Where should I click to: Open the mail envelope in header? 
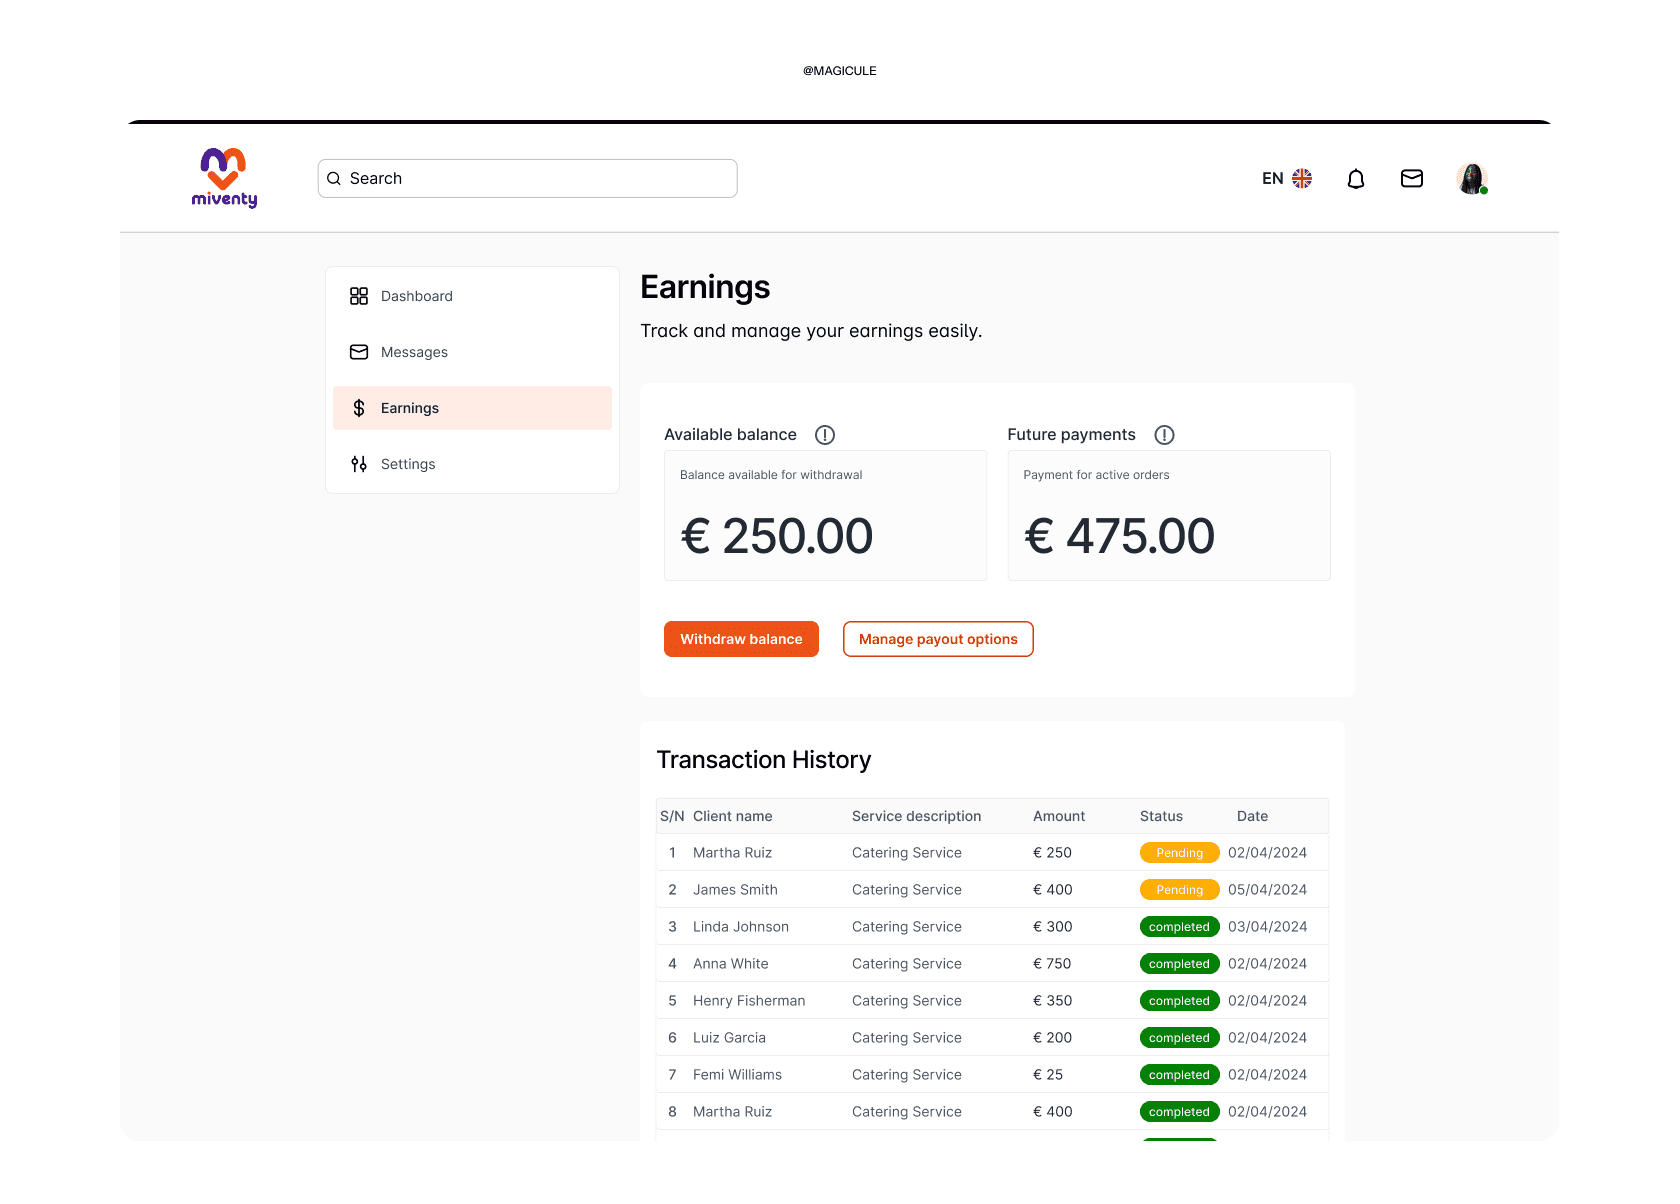click(1412, 178)
